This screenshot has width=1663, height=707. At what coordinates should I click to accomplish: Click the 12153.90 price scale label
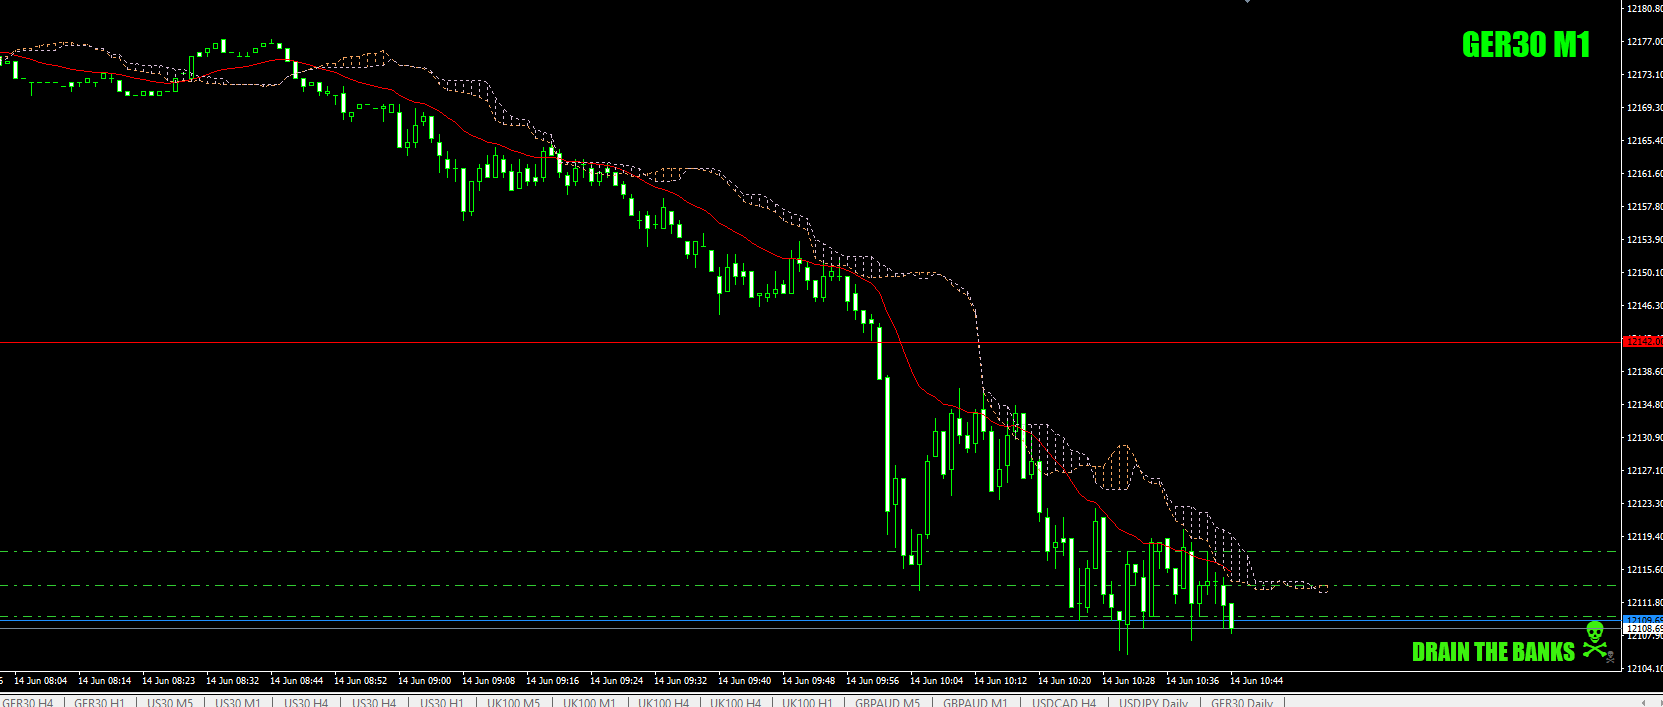click(x=1645, y=239)
